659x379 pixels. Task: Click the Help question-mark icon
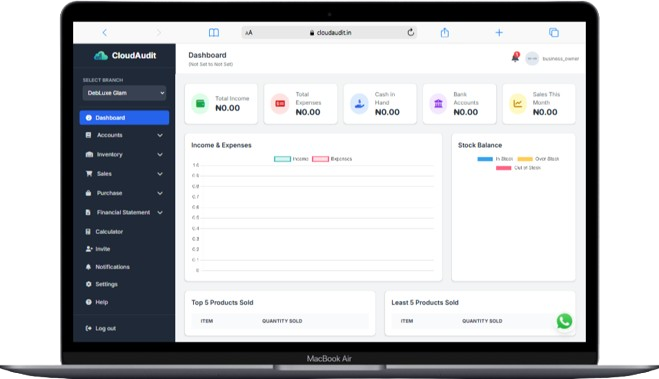[x=88, y=302]
